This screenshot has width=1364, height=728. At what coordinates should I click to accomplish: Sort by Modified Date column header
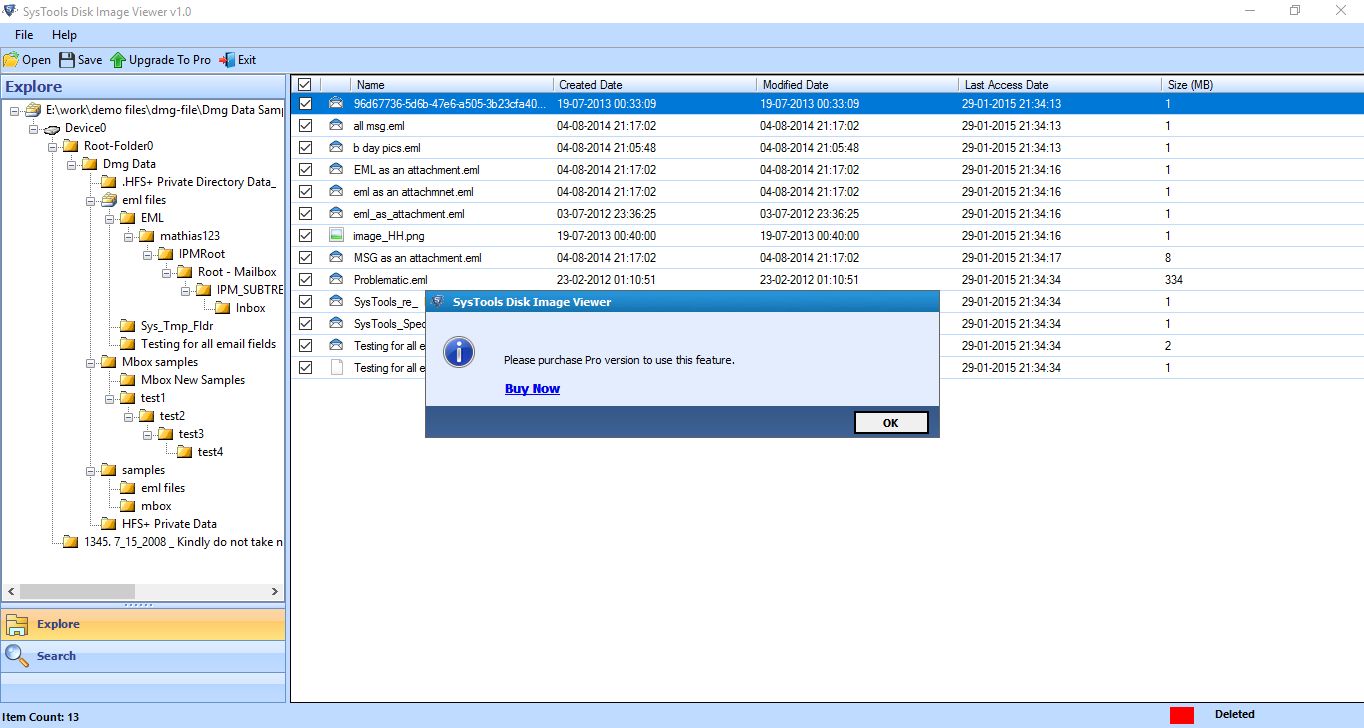[857, 85]
